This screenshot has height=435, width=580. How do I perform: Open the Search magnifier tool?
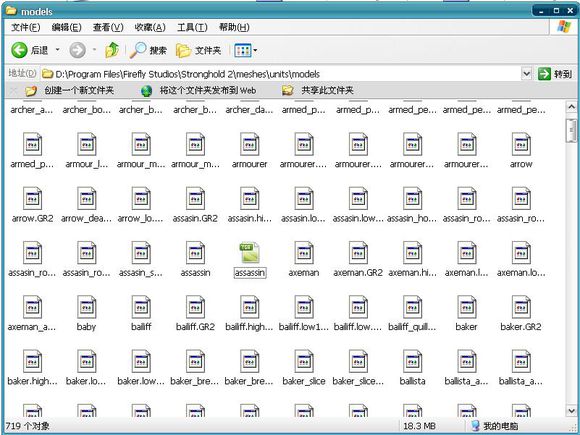point(148,50)
